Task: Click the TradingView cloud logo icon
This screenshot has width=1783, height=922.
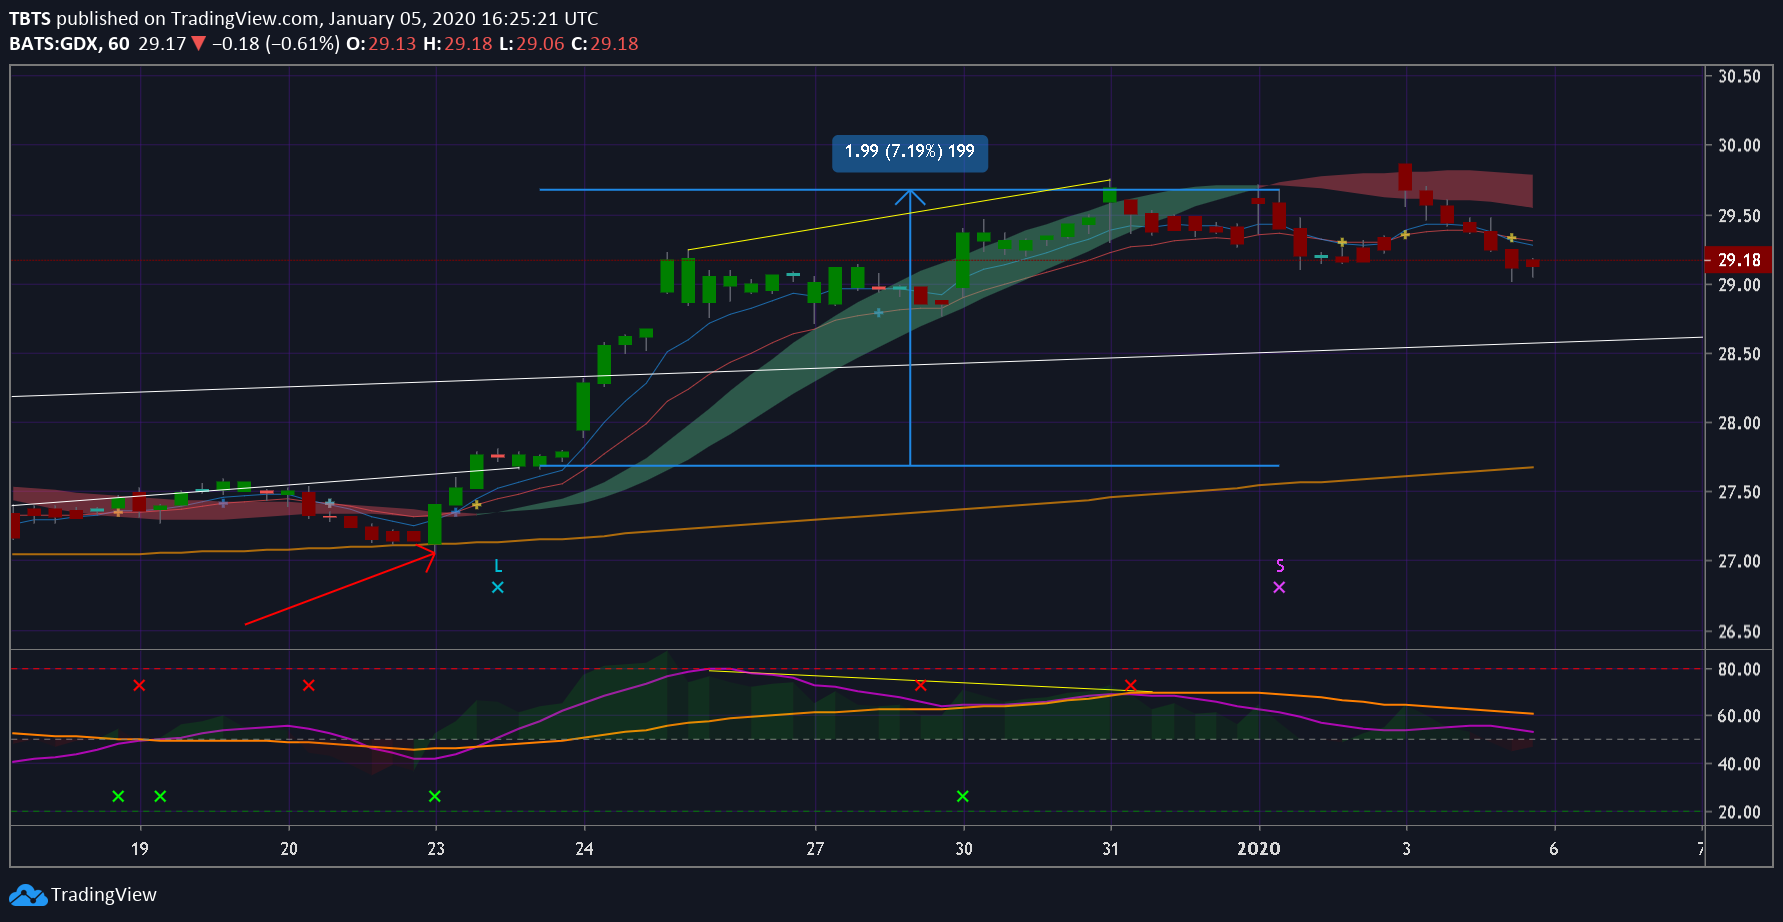Action: (x=27, y=895)
